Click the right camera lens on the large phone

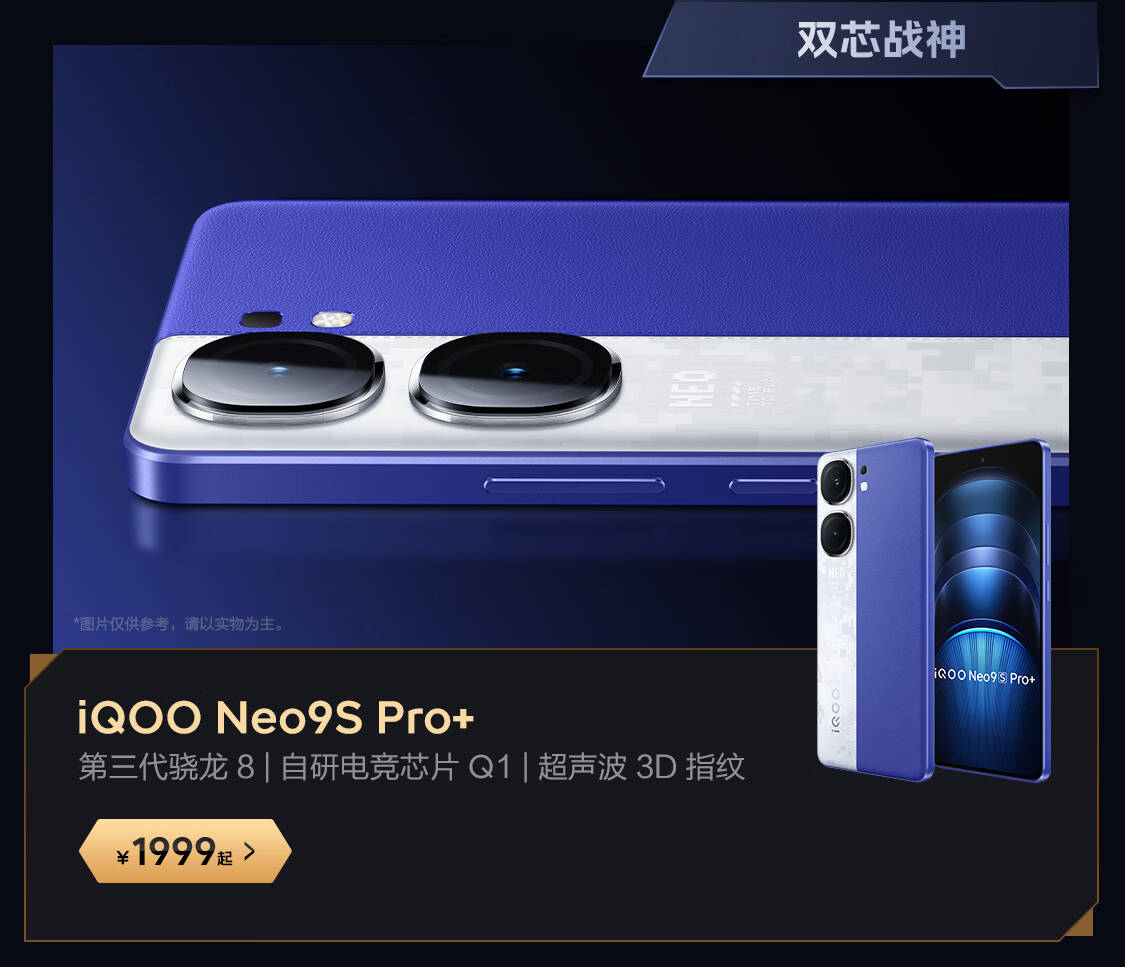click(515, 377)
